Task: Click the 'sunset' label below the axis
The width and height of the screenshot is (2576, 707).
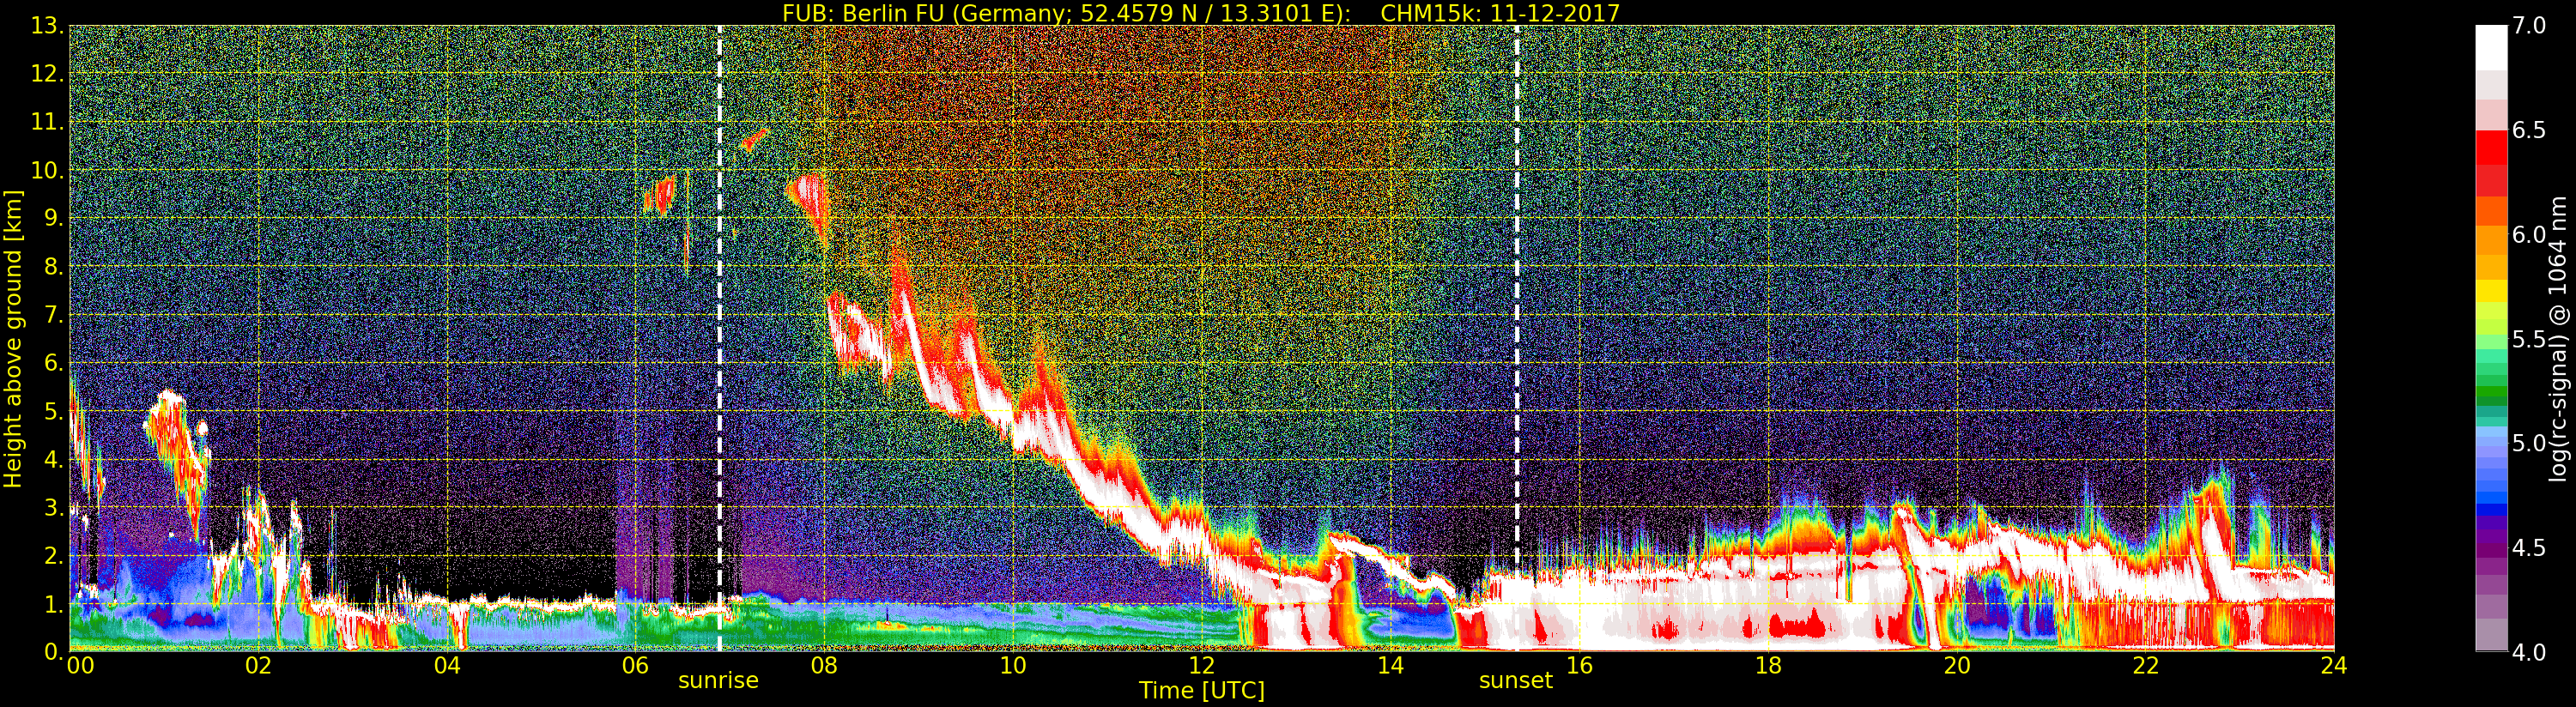Action: 1516,681
